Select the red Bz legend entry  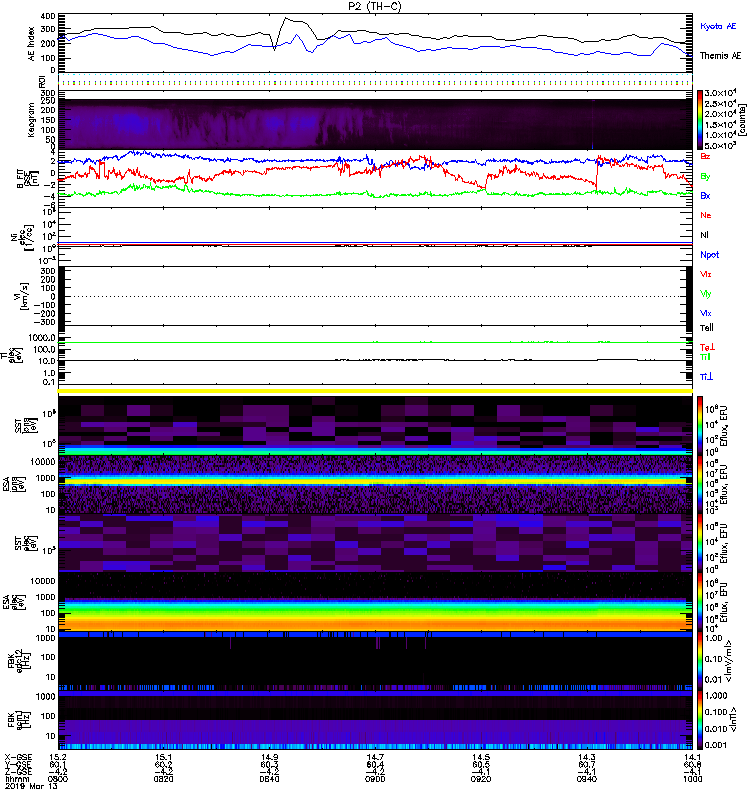pyautogui.click(x=706, y=156)
